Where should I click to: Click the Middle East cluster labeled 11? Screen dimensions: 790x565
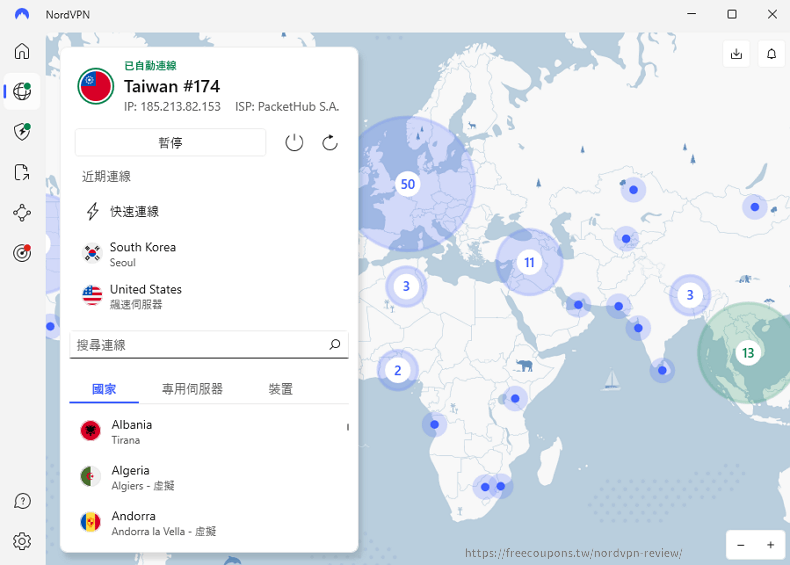coord(529,262)
